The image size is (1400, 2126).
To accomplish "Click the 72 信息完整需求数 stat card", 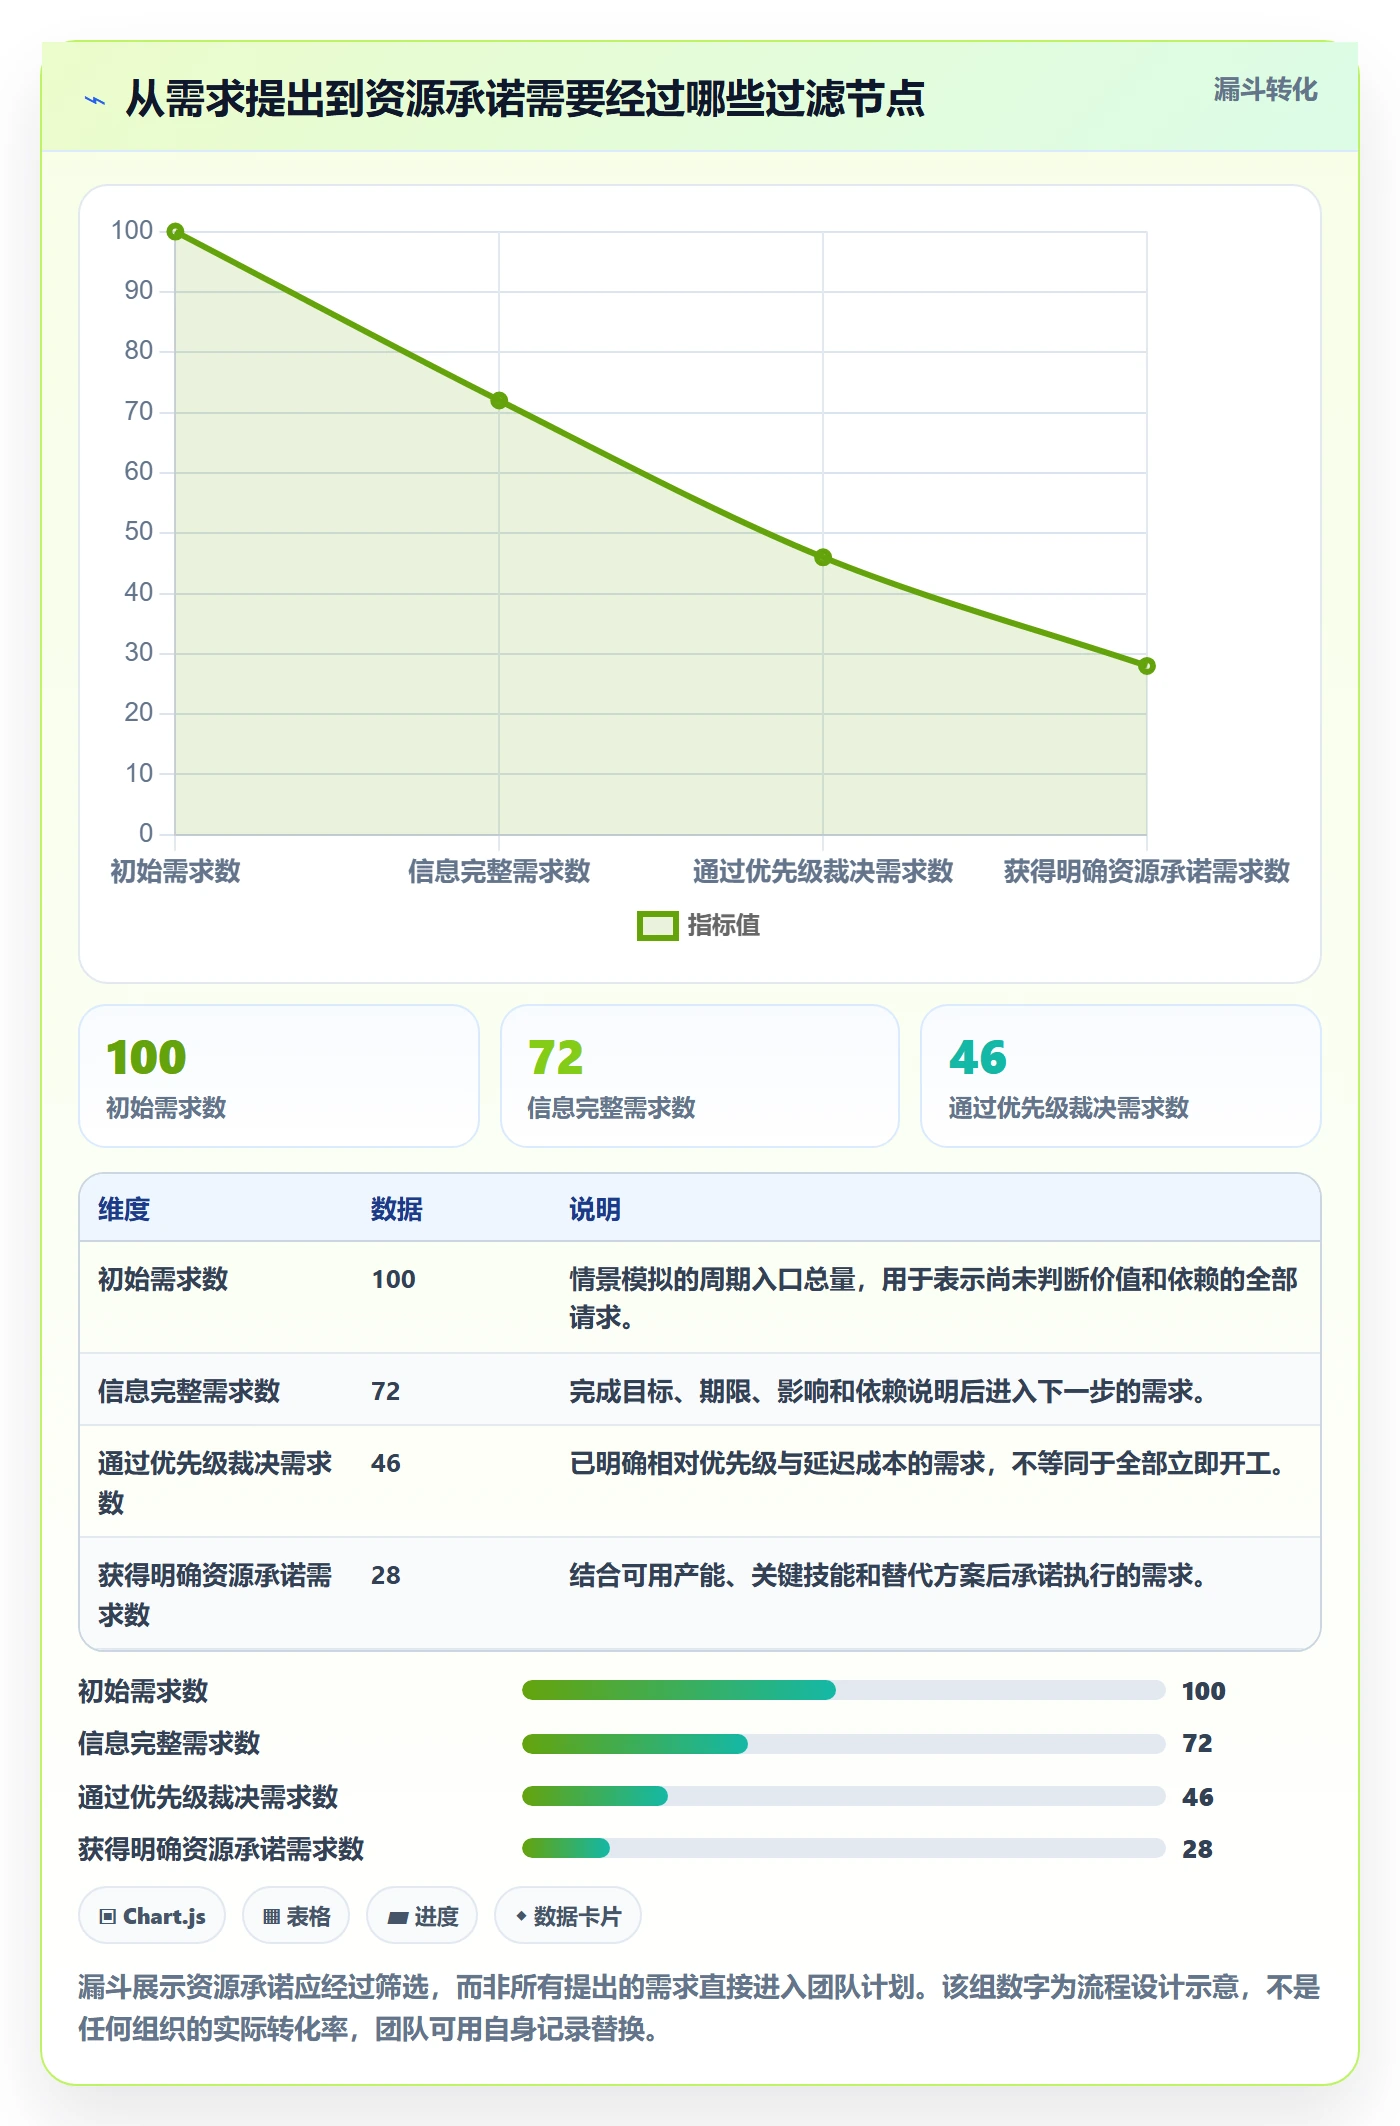I will [700, 1076].
